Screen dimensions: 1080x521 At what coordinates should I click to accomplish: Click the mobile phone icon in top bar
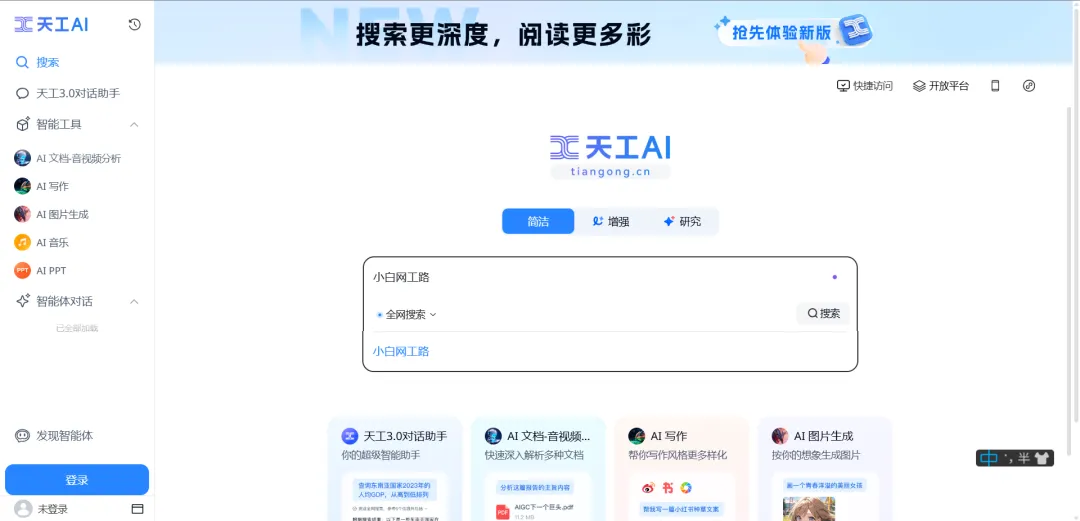tap(995, 86)
